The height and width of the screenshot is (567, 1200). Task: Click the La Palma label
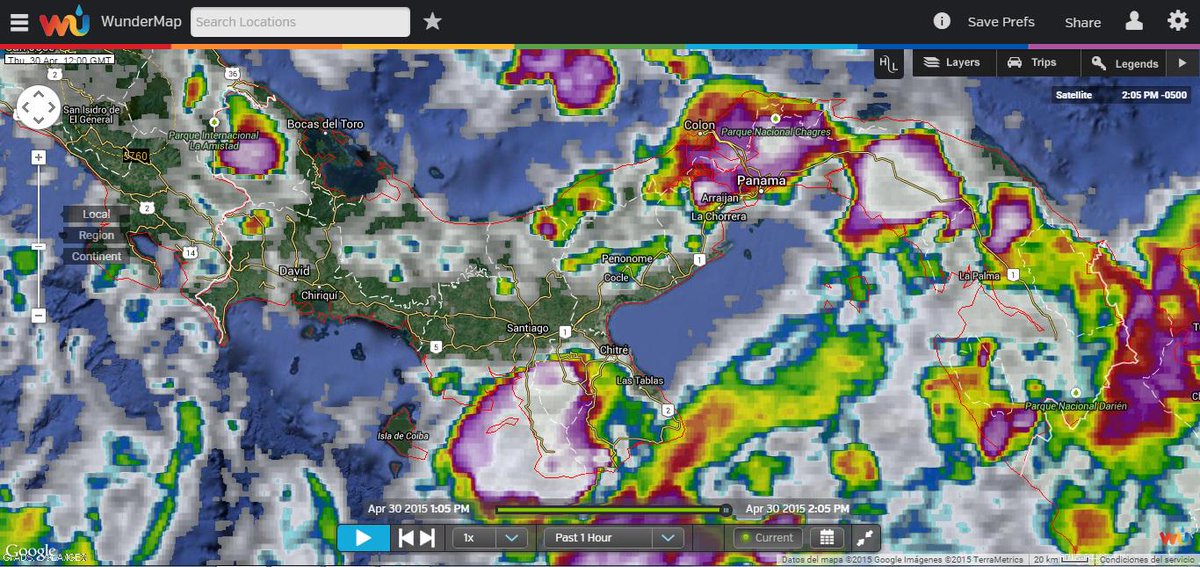pos(979,276)
